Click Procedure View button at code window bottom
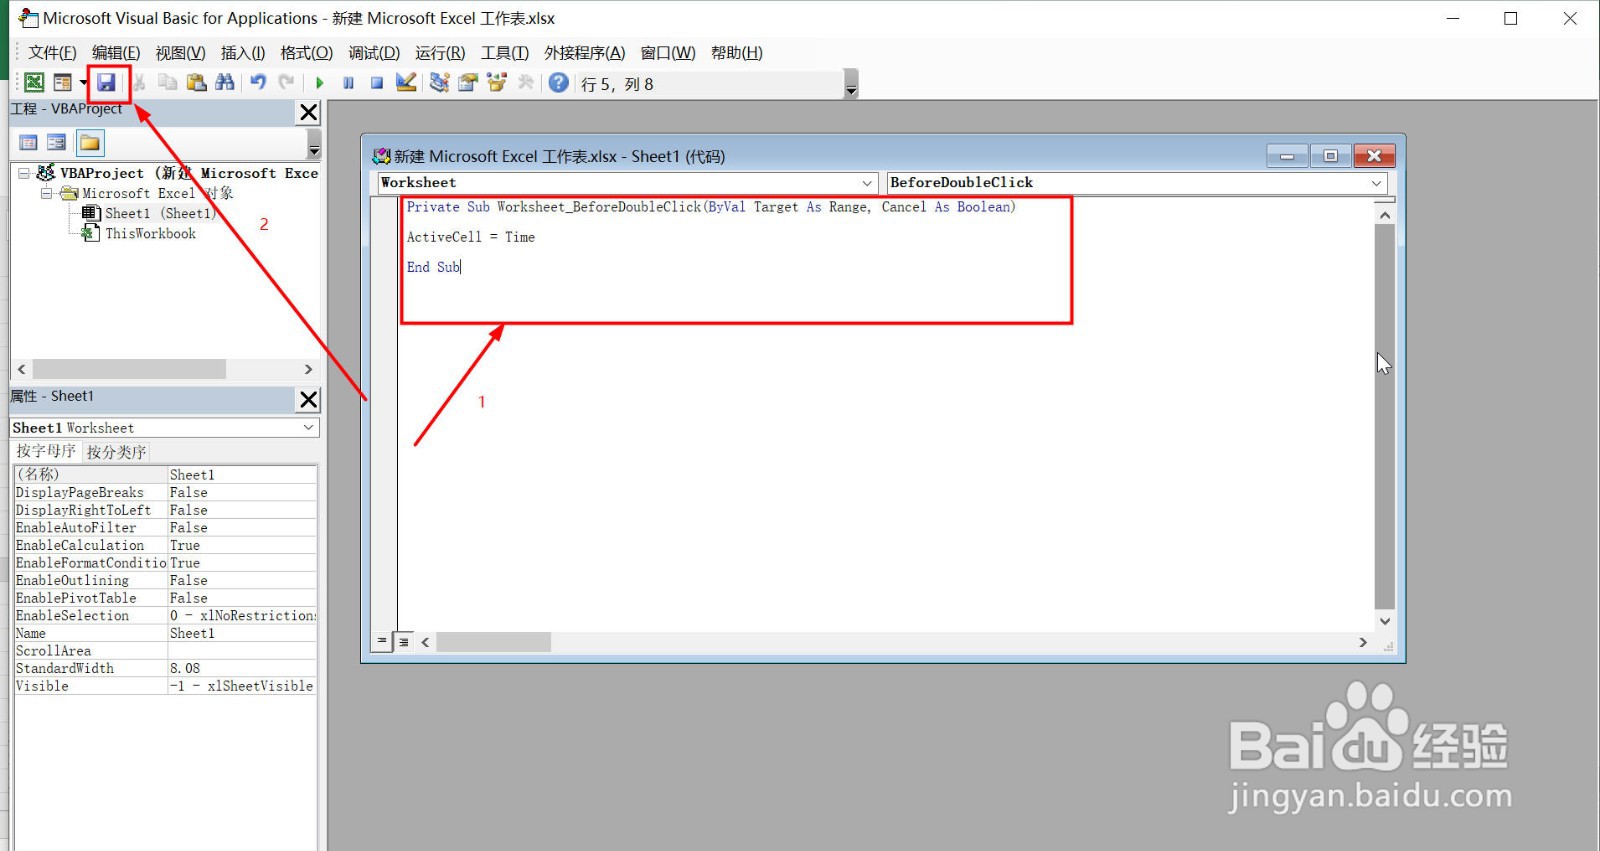 click(x=382, y=642)
